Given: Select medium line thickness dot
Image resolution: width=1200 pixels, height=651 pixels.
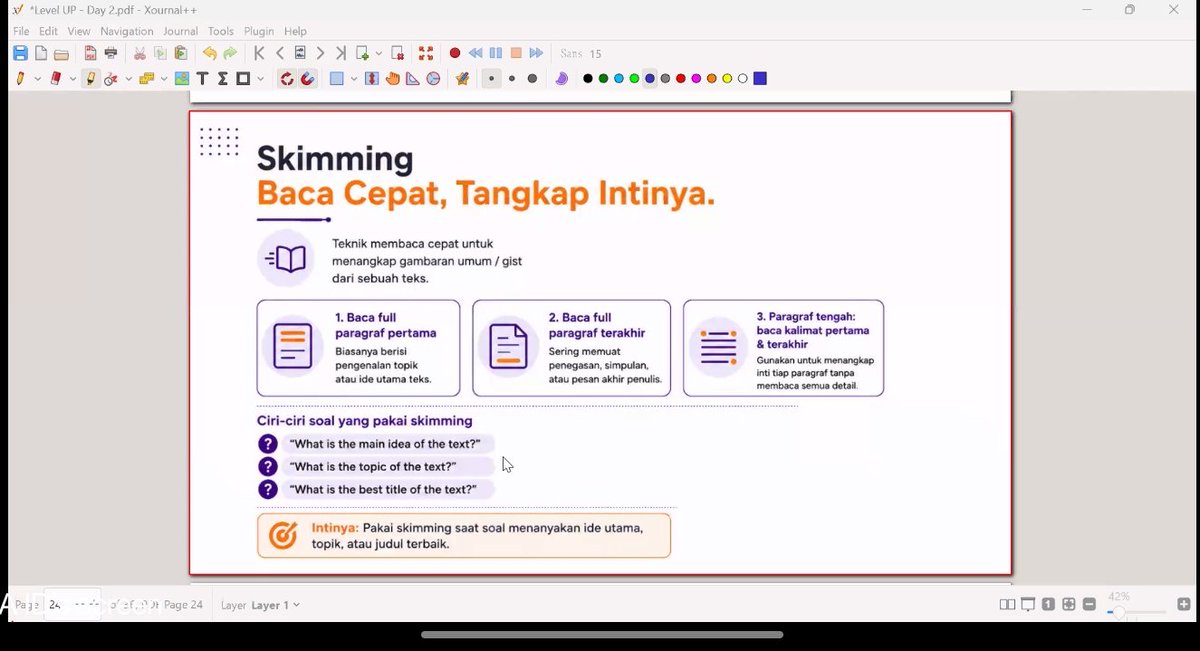Looking at the screenshot, I should (512, 78).
